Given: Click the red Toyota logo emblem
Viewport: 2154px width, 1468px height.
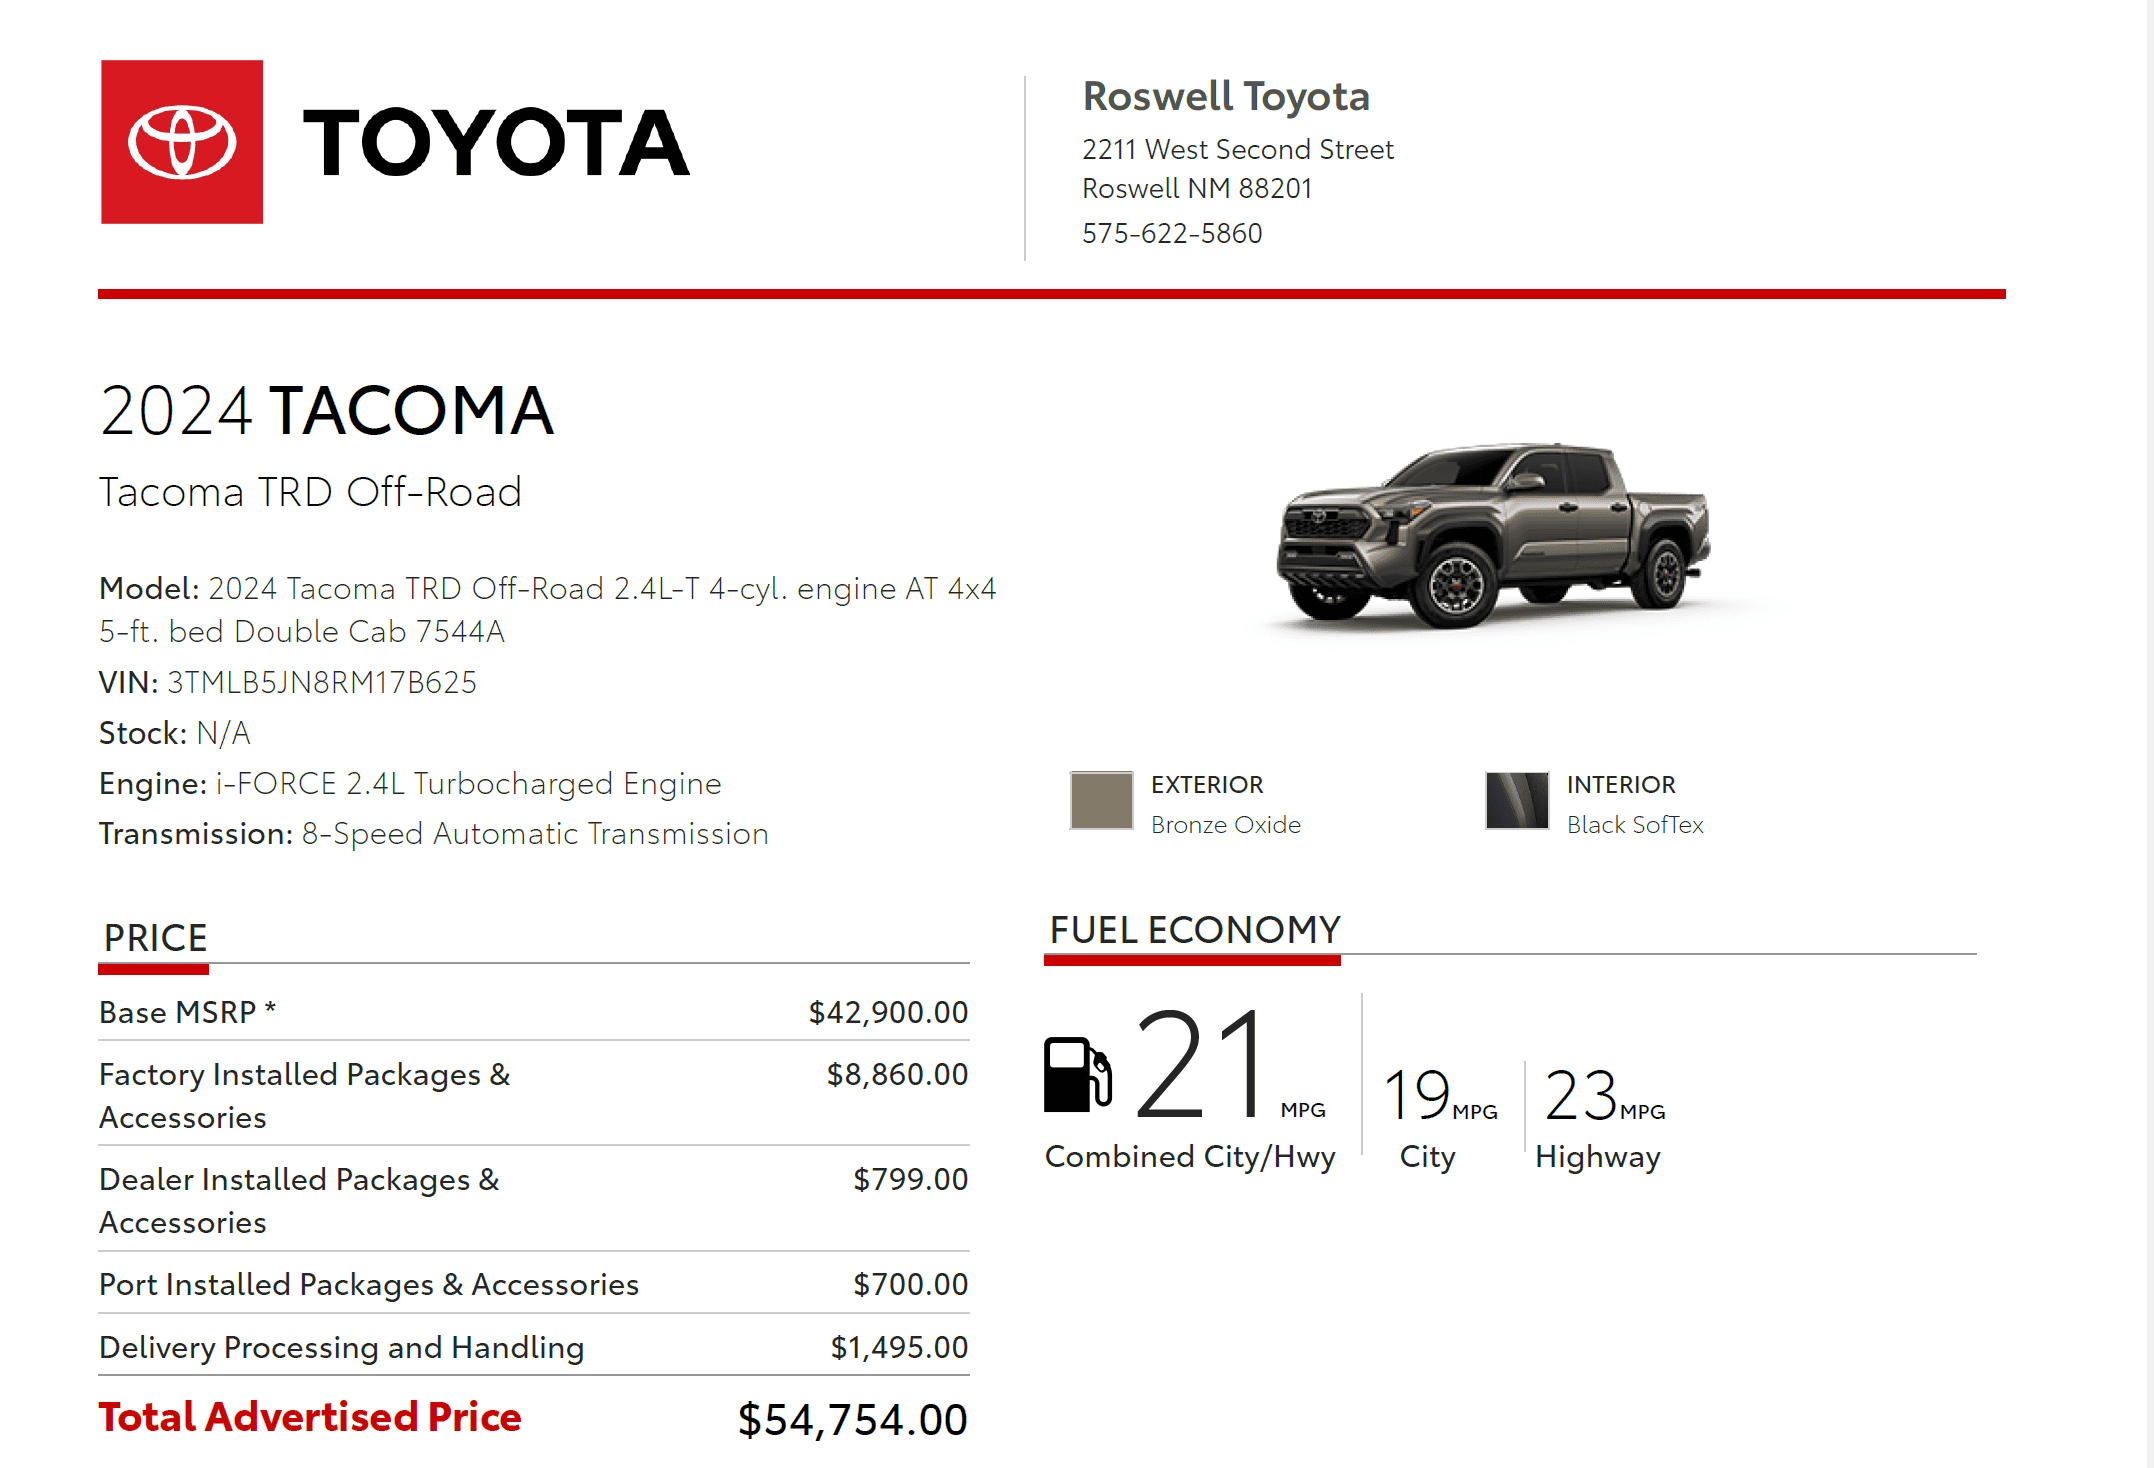Looking at the screenshot, I should [182, 142].
